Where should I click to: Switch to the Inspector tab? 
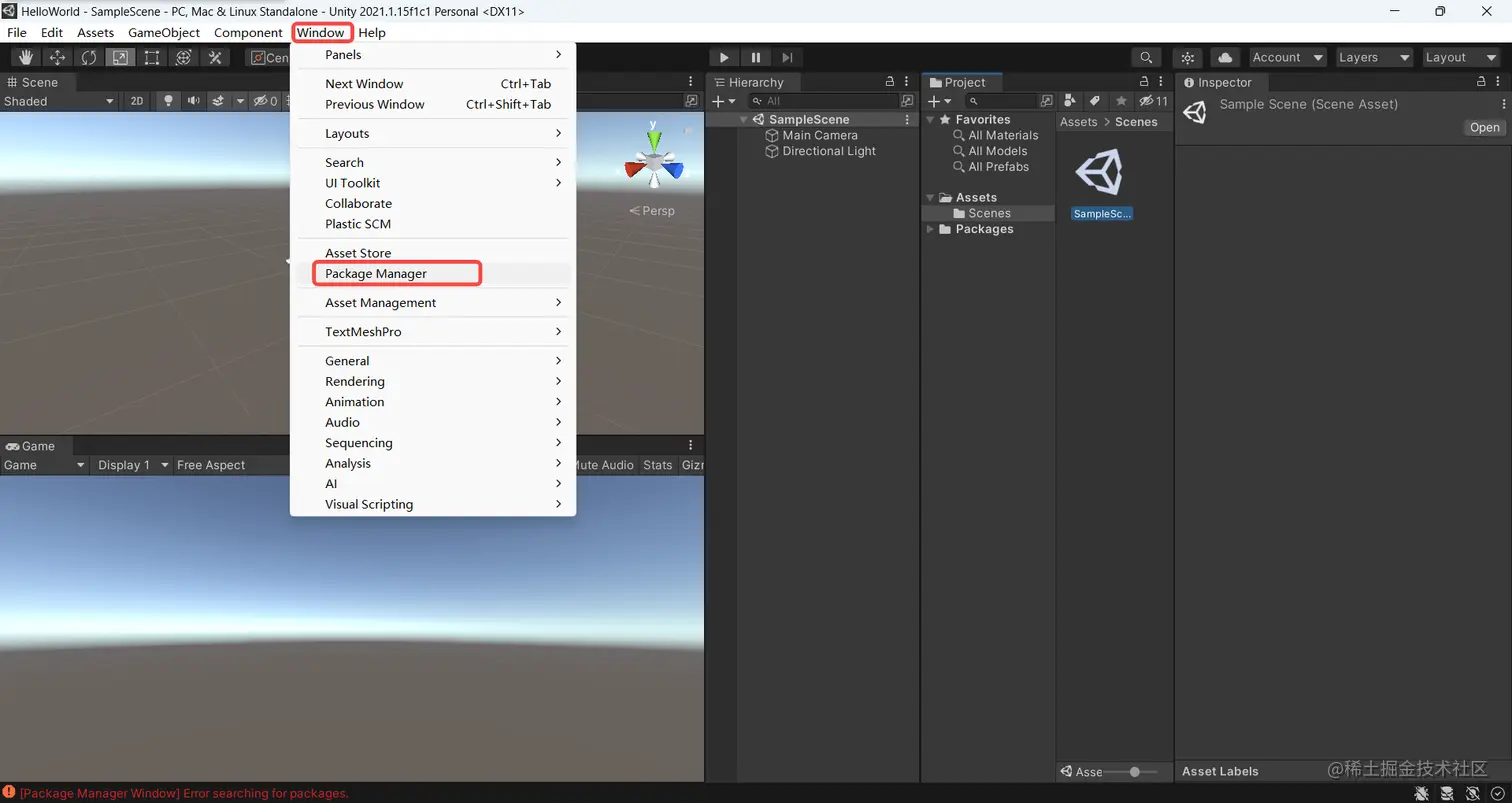coord(1223,82)
